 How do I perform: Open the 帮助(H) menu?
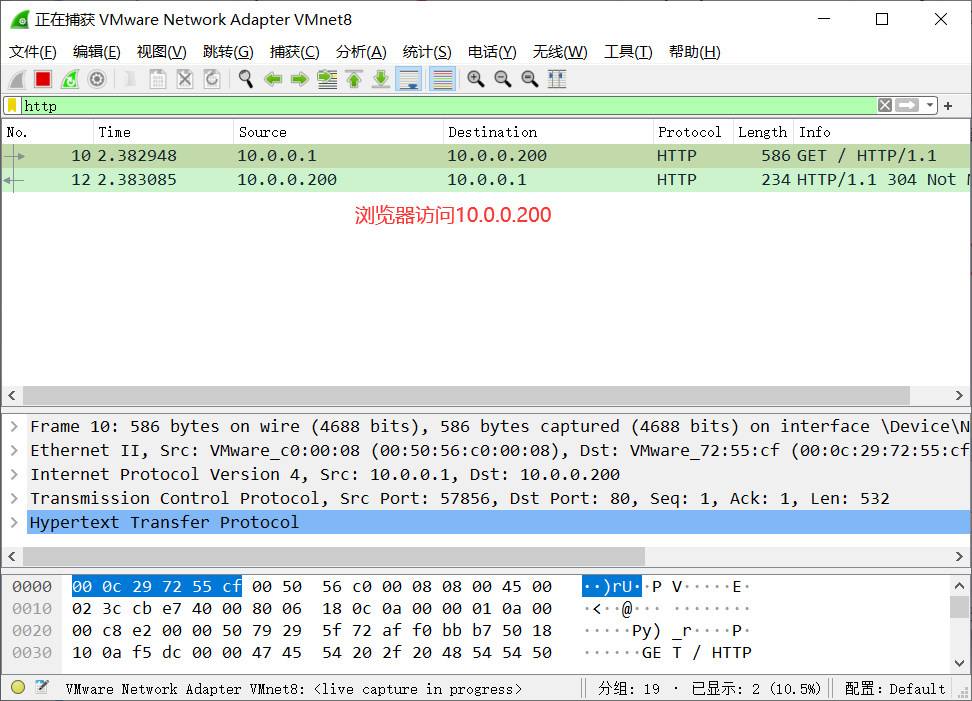[x=694, y=52]
